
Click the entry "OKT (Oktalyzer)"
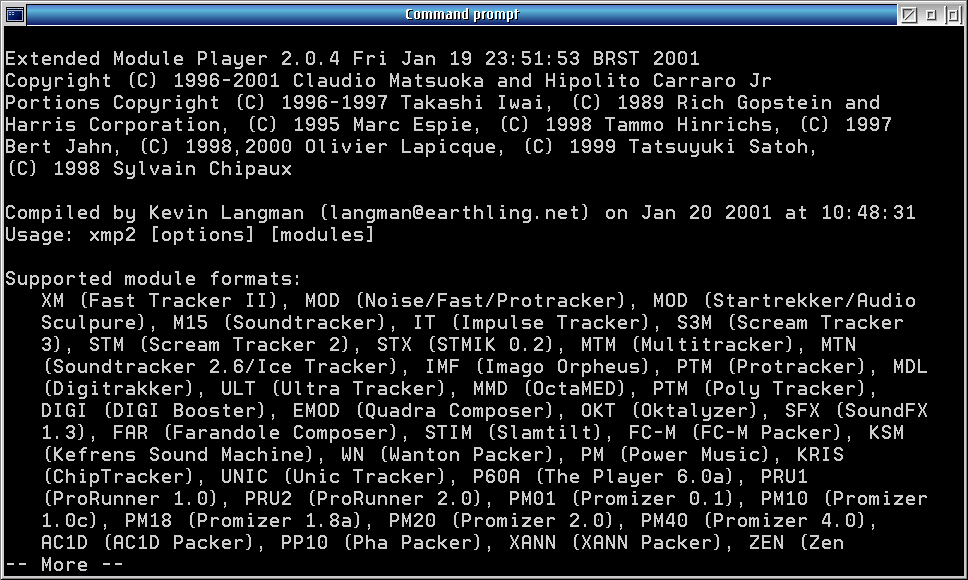669,411
